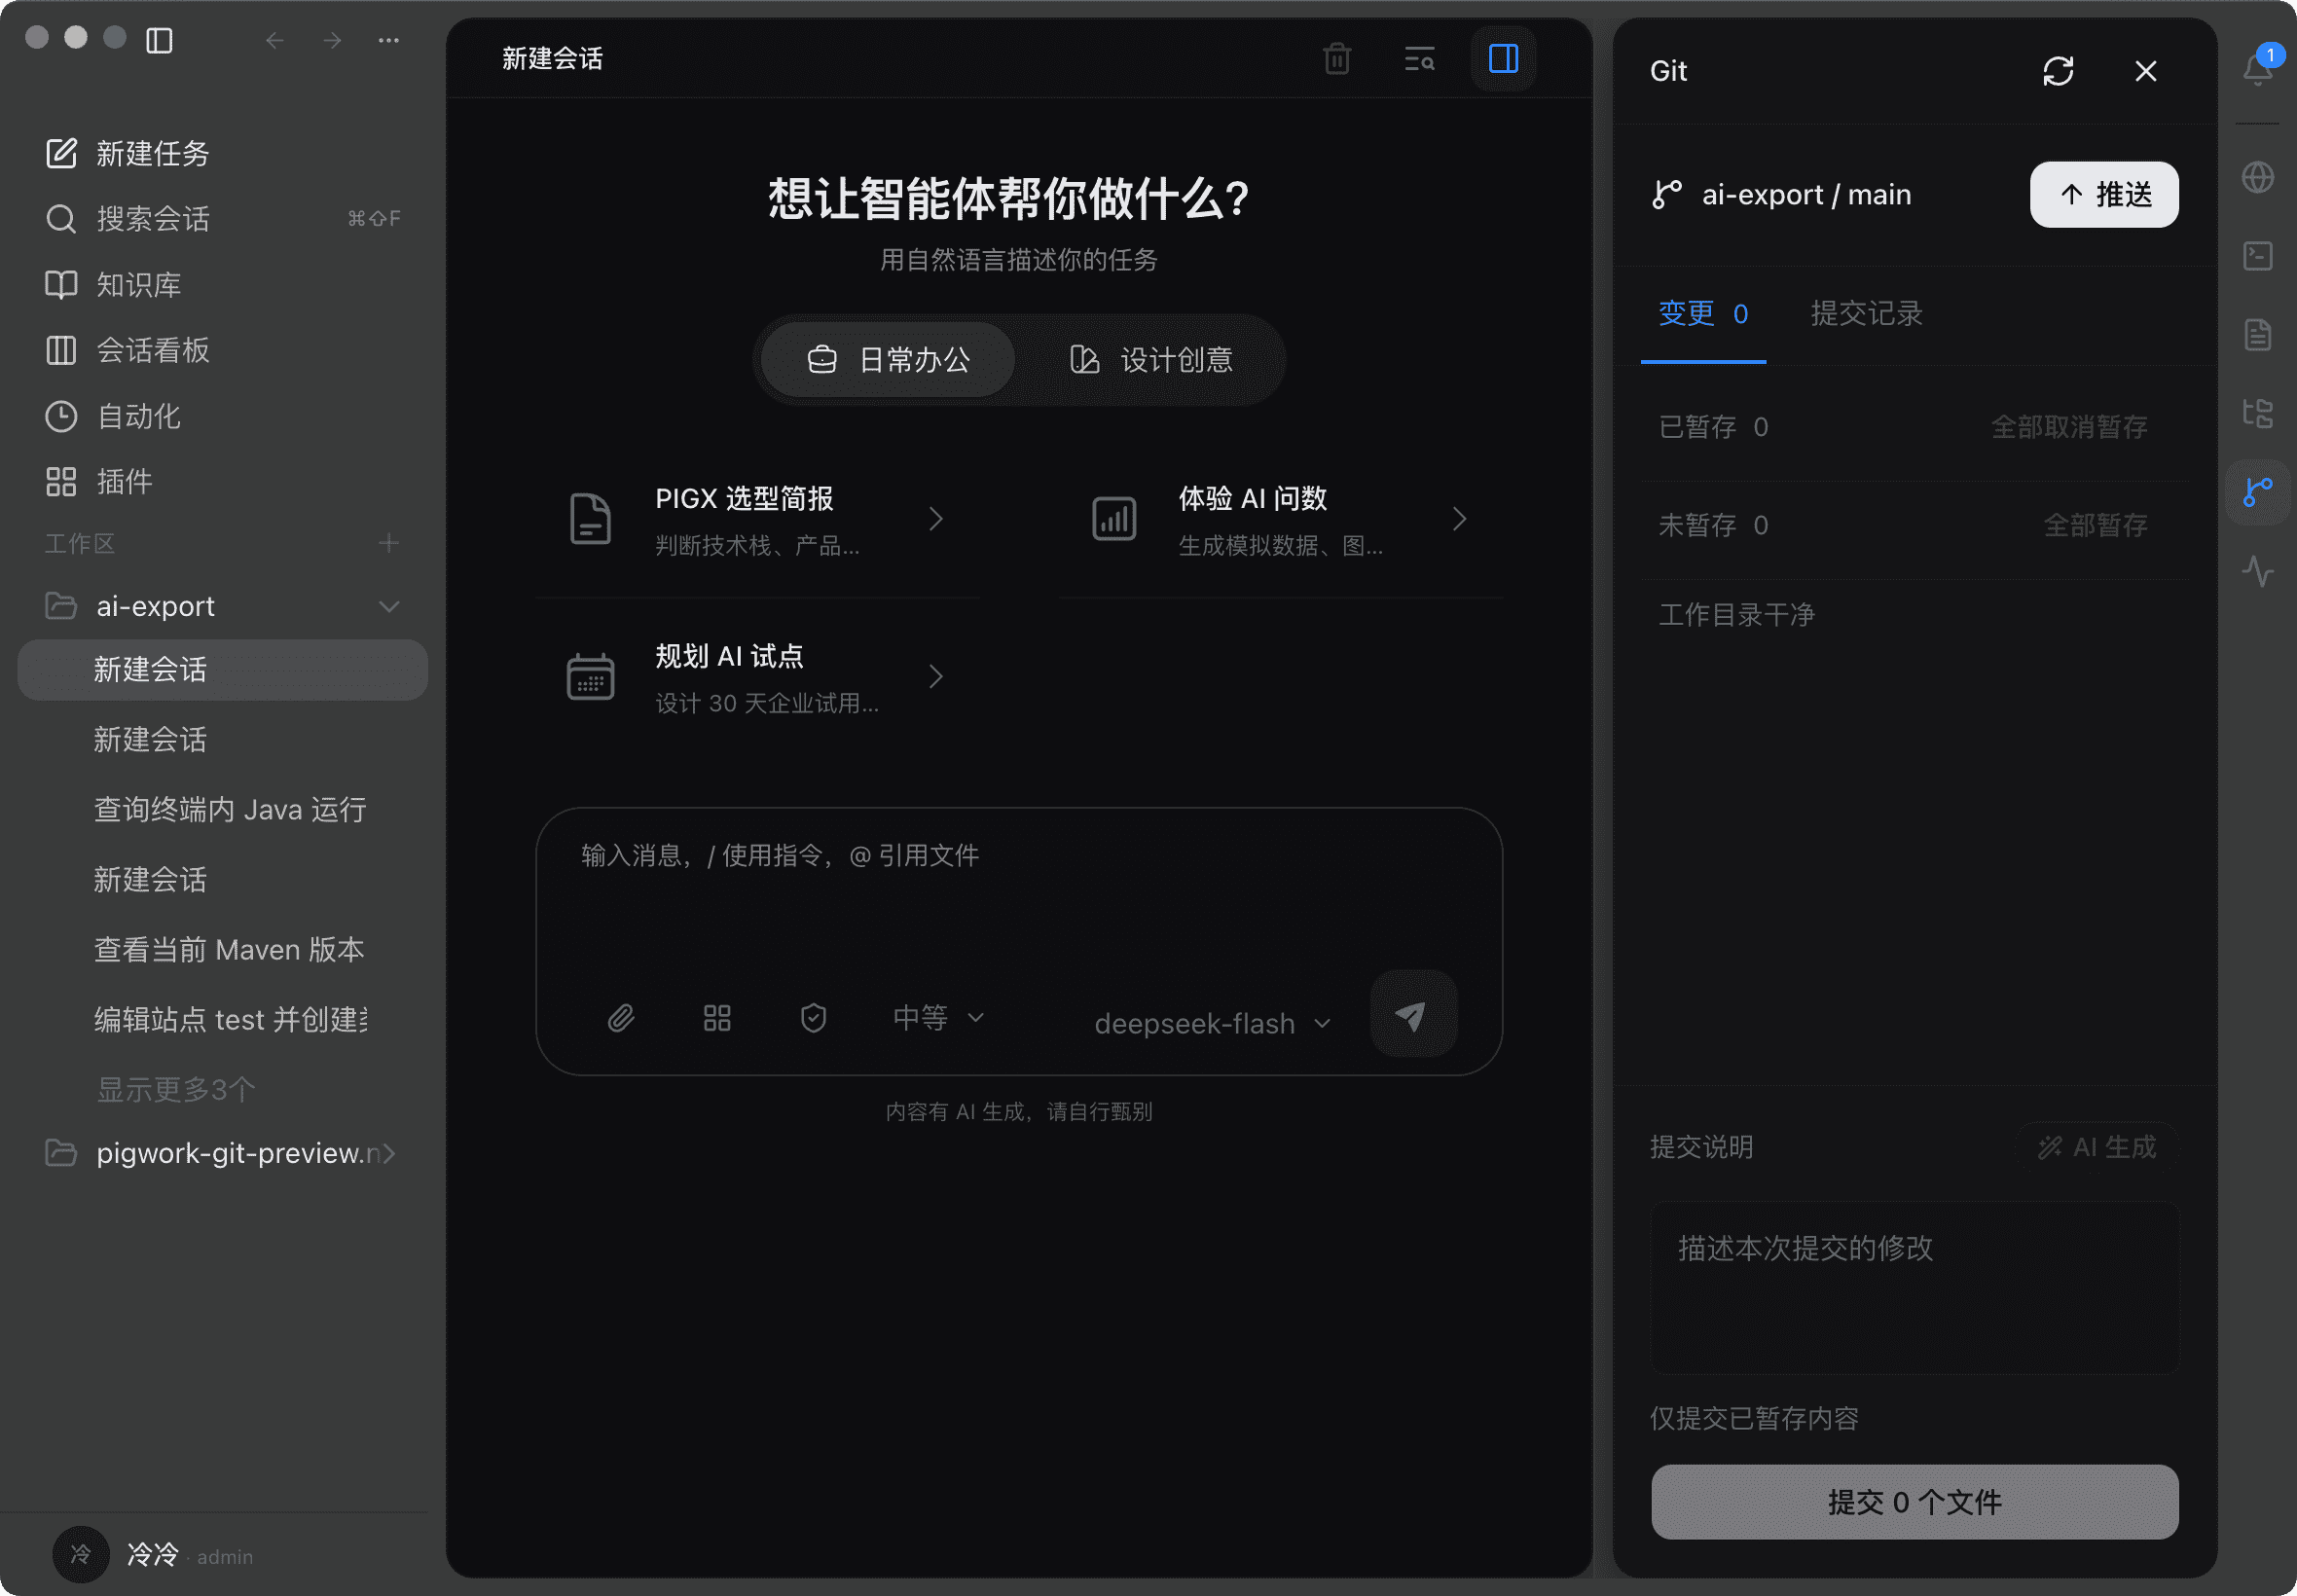
Task: Open the three-dot more menu
Action: click(x=389, y=40)
